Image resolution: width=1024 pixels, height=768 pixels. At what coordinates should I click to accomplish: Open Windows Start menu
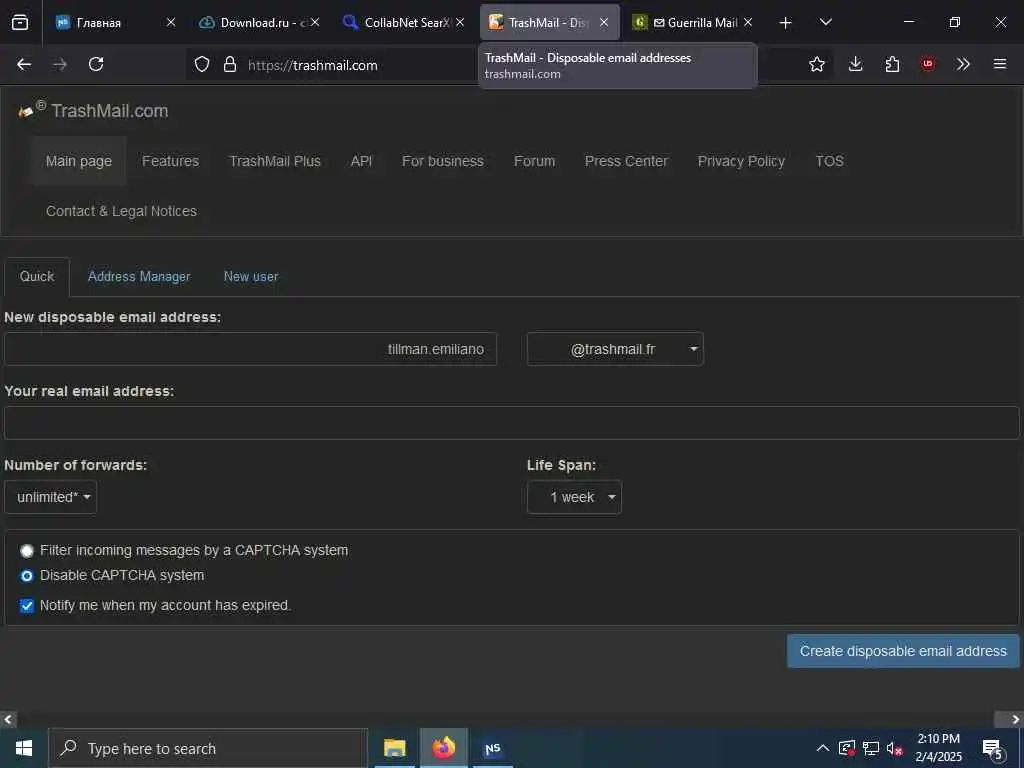(24, 748)
